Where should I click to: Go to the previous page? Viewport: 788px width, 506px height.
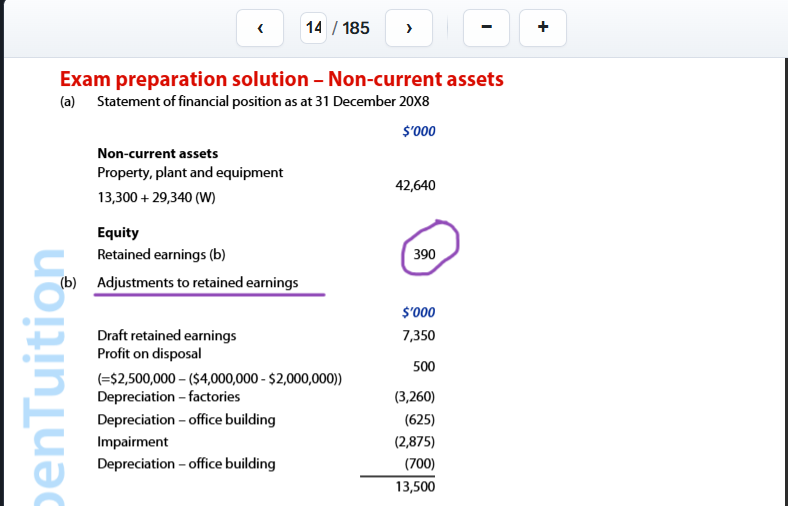pos(260,28)
